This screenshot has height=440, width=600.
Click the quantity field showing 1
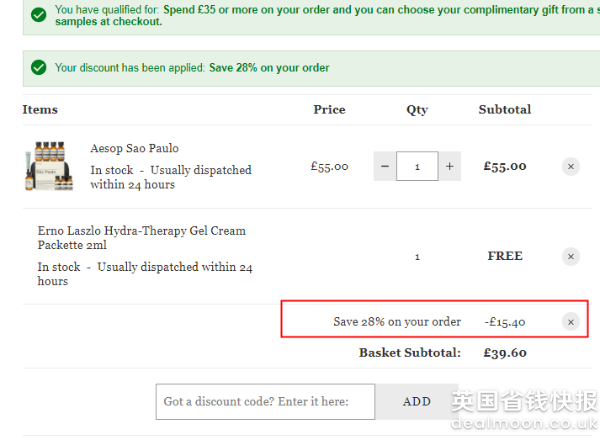point(417,166)
